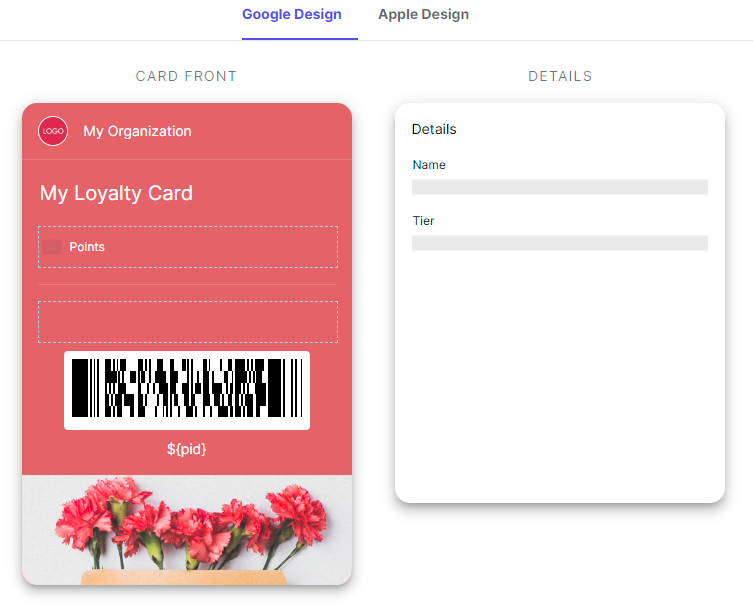Click the small Points value placeholder

52,247
